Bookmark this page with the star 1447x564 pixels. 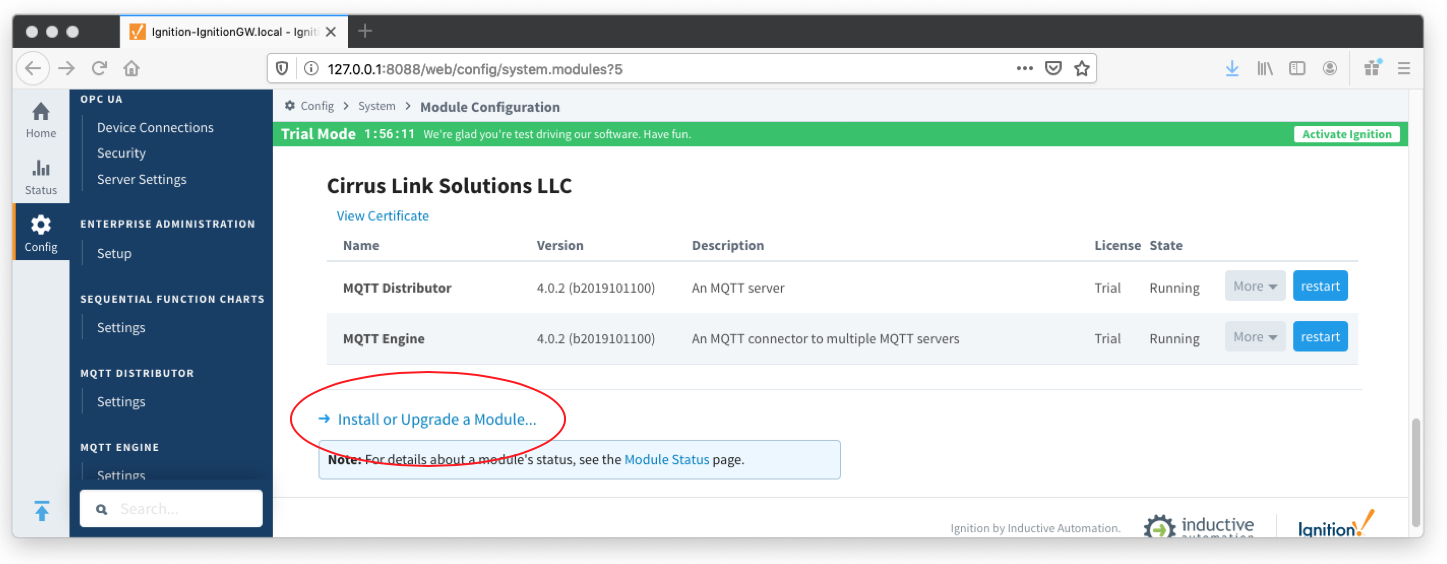[x=1081, y=68]
